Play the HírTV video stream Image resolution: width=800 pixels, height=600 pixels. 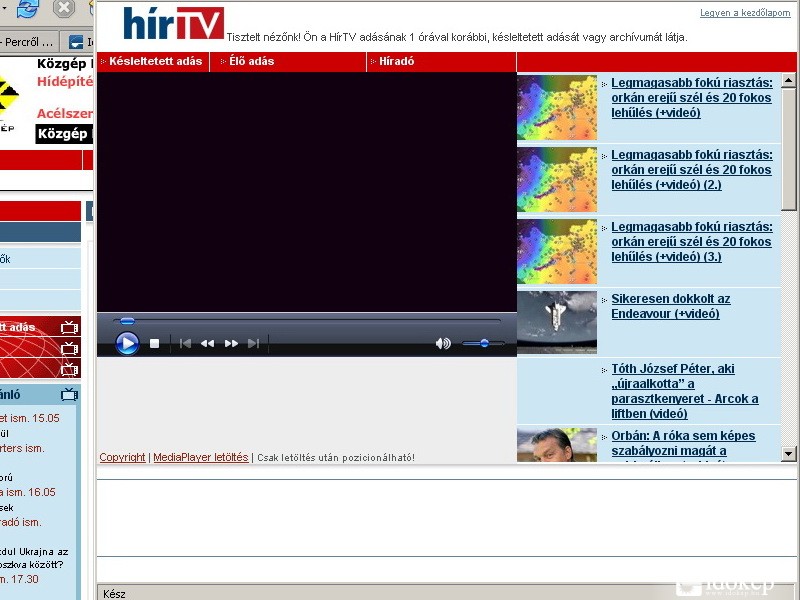click(x=127, y=343)
